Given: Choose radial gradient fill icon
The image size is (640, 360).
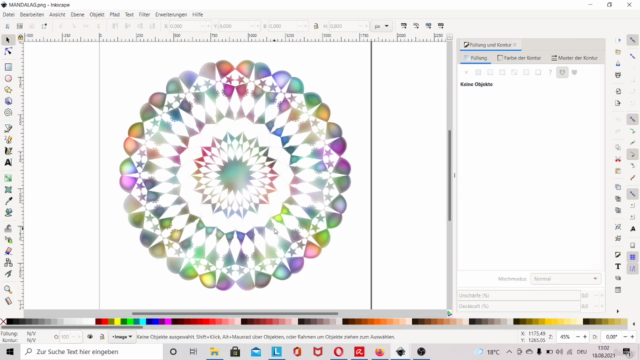Looking at the screenshot, I should (502, 72).
